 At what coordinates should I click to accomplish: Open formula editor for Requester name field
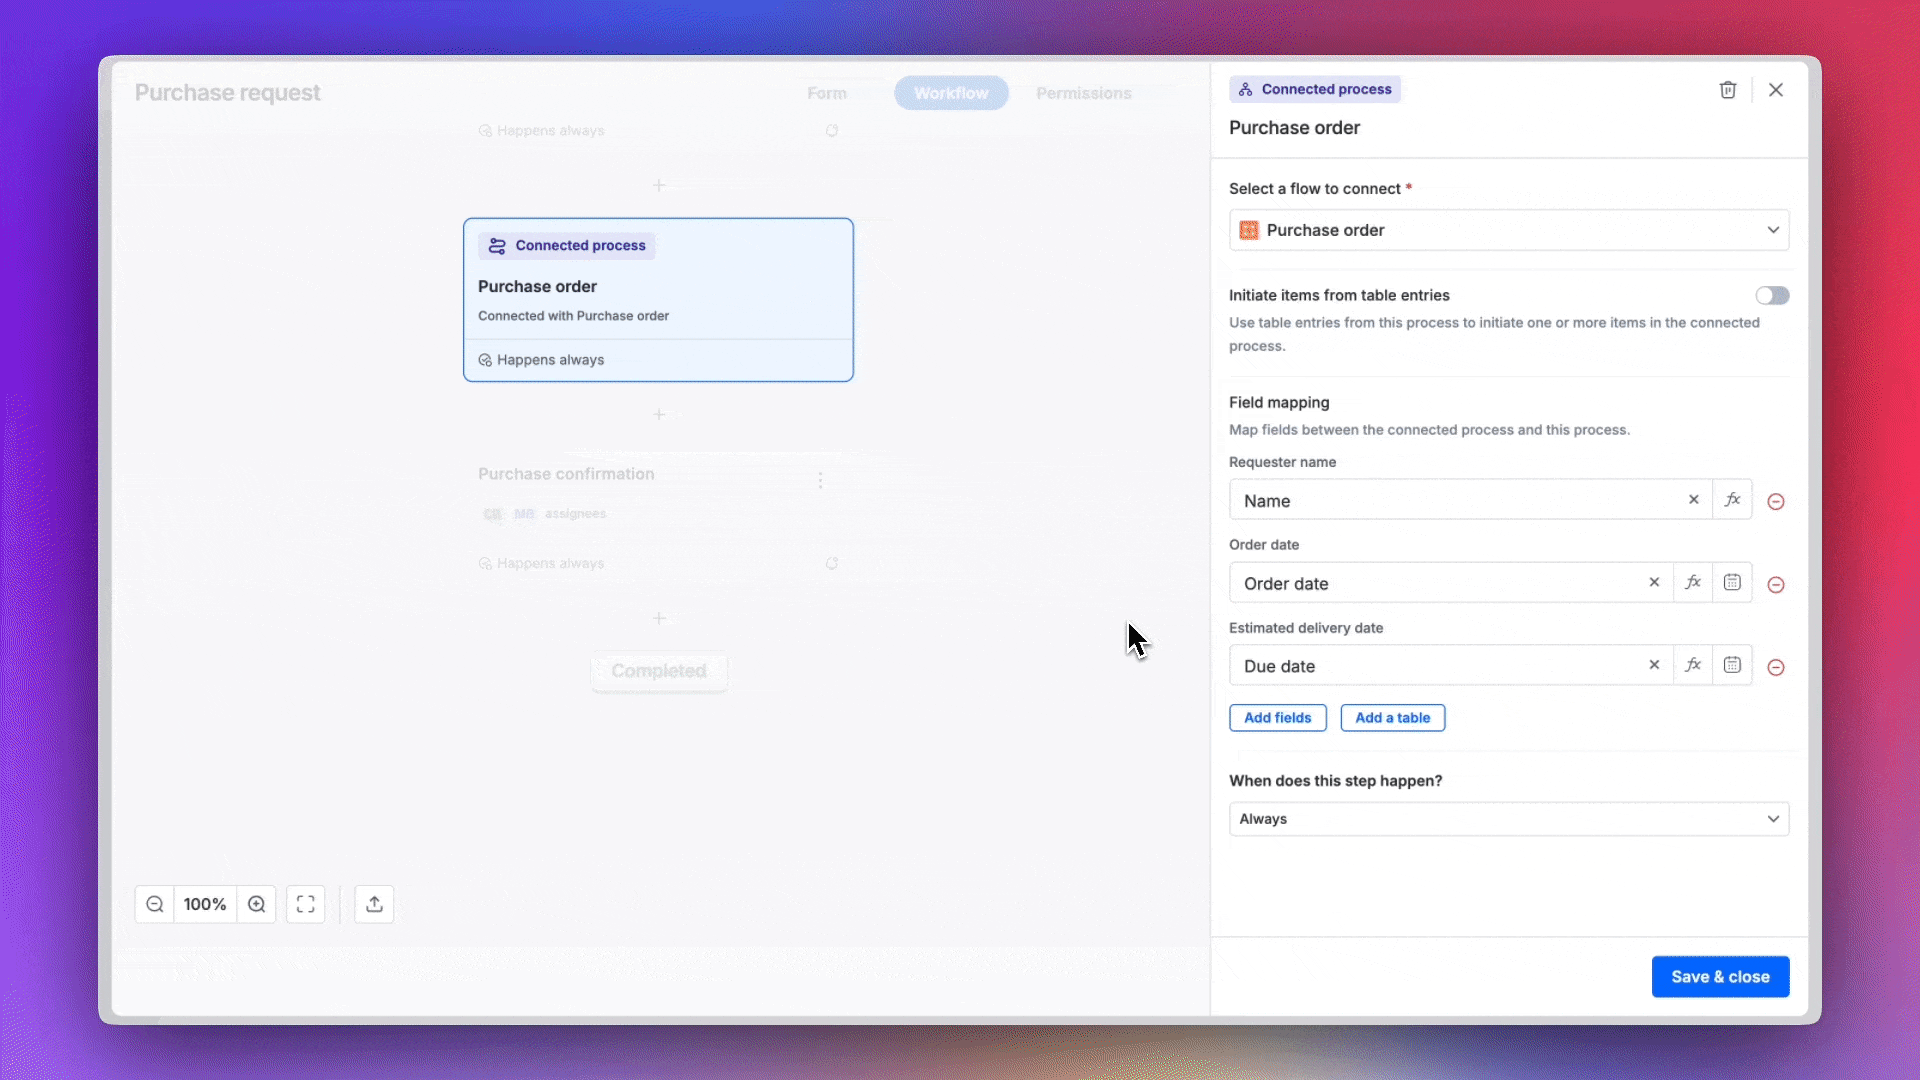pos(1732,499)
